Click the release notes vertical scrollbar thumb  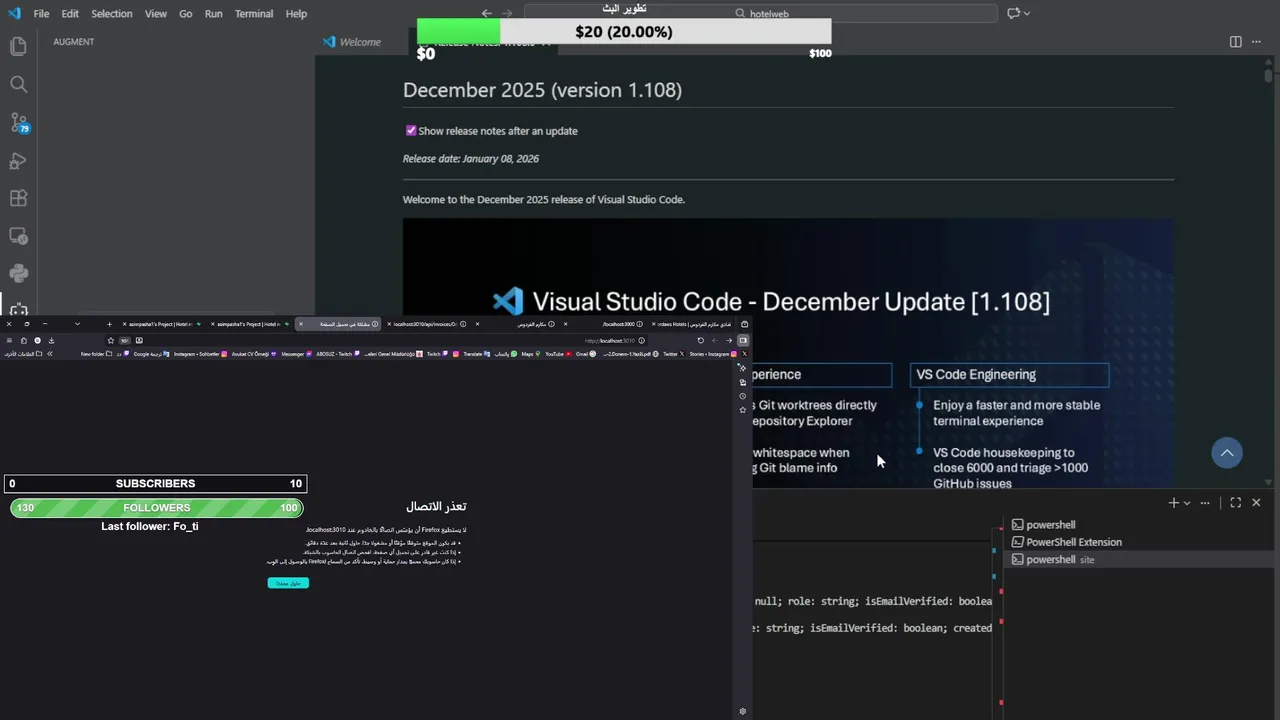tap(1268, 74)
